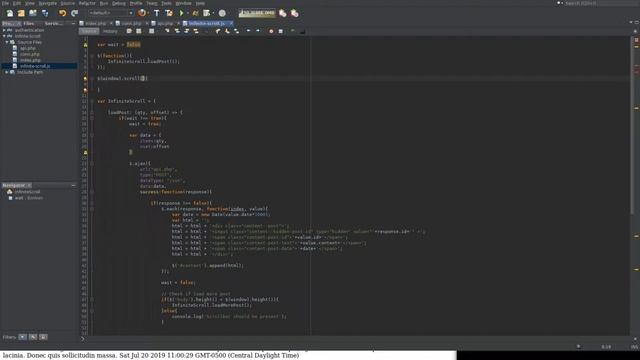Select InfiniteScroll in Navigator
Image resolution: width=640 pixels, height=360 pixels.
[24, 192]
